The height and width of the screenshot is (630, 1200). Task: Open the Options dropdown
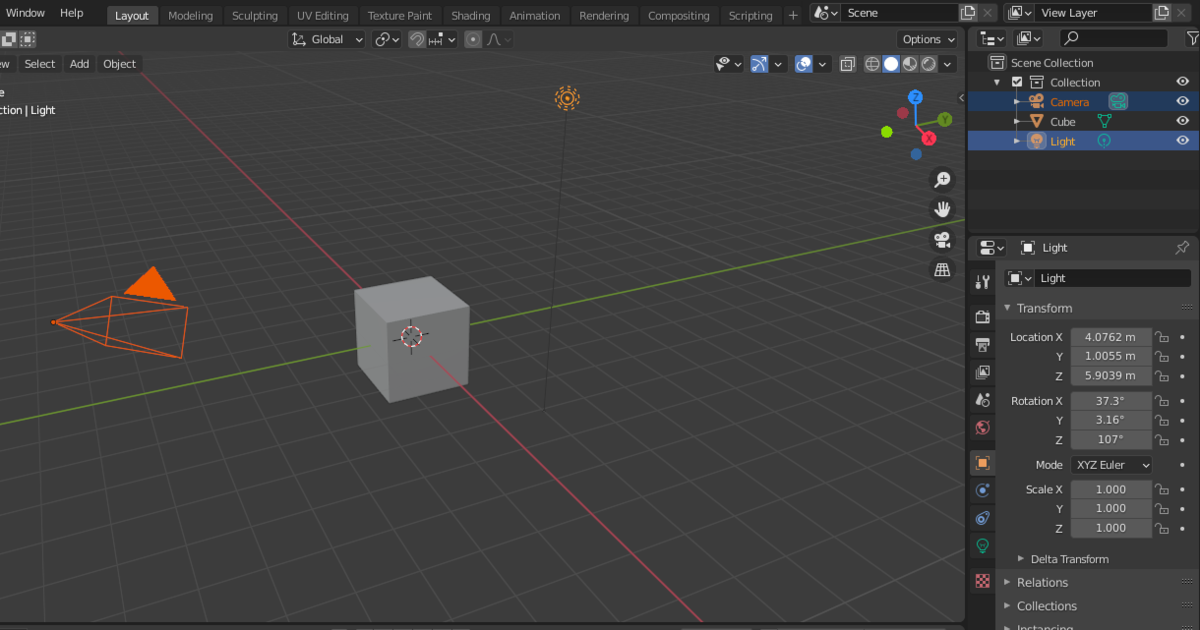click(928, 39)
